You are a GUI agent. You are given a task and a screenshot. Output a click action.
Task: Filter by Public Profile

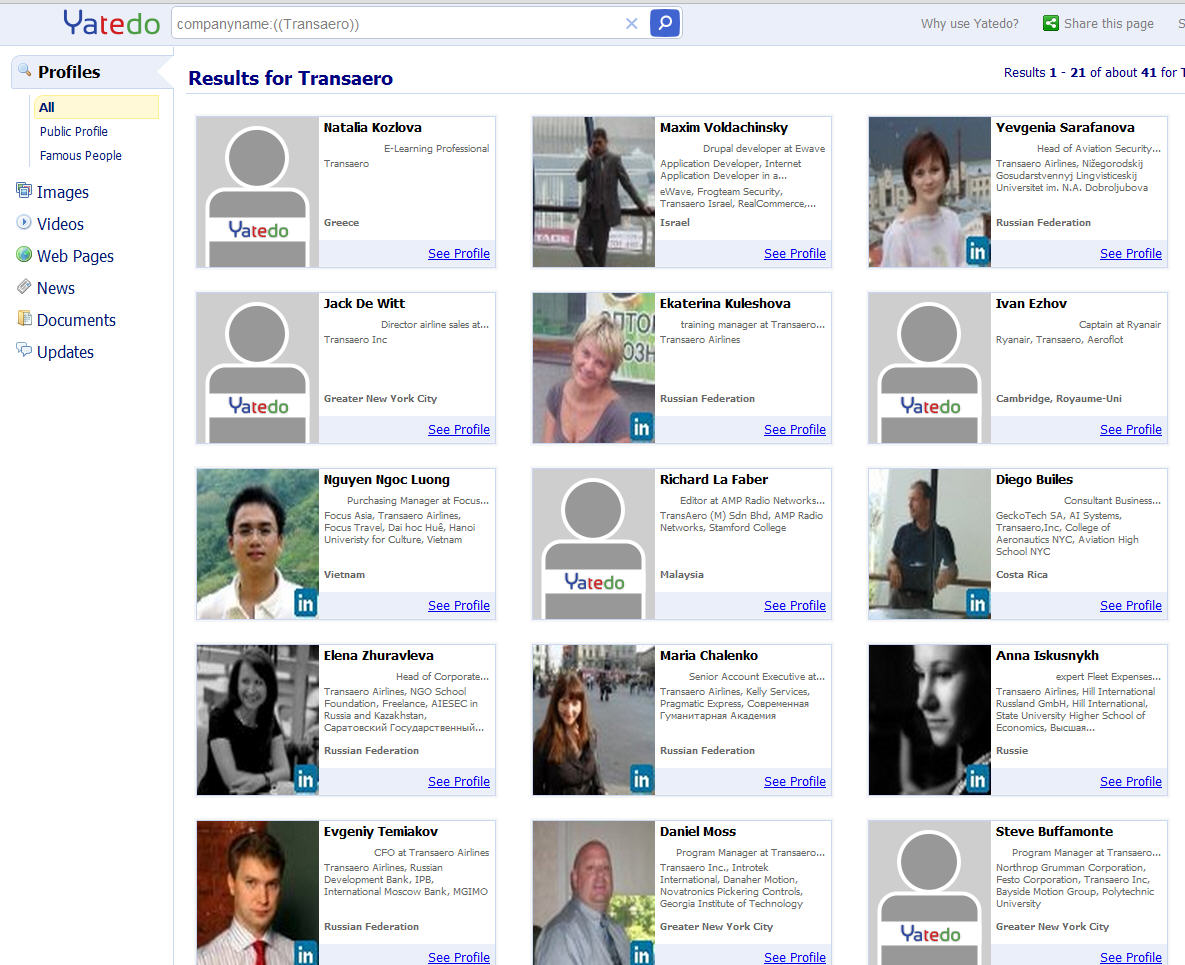click(74, 131)
